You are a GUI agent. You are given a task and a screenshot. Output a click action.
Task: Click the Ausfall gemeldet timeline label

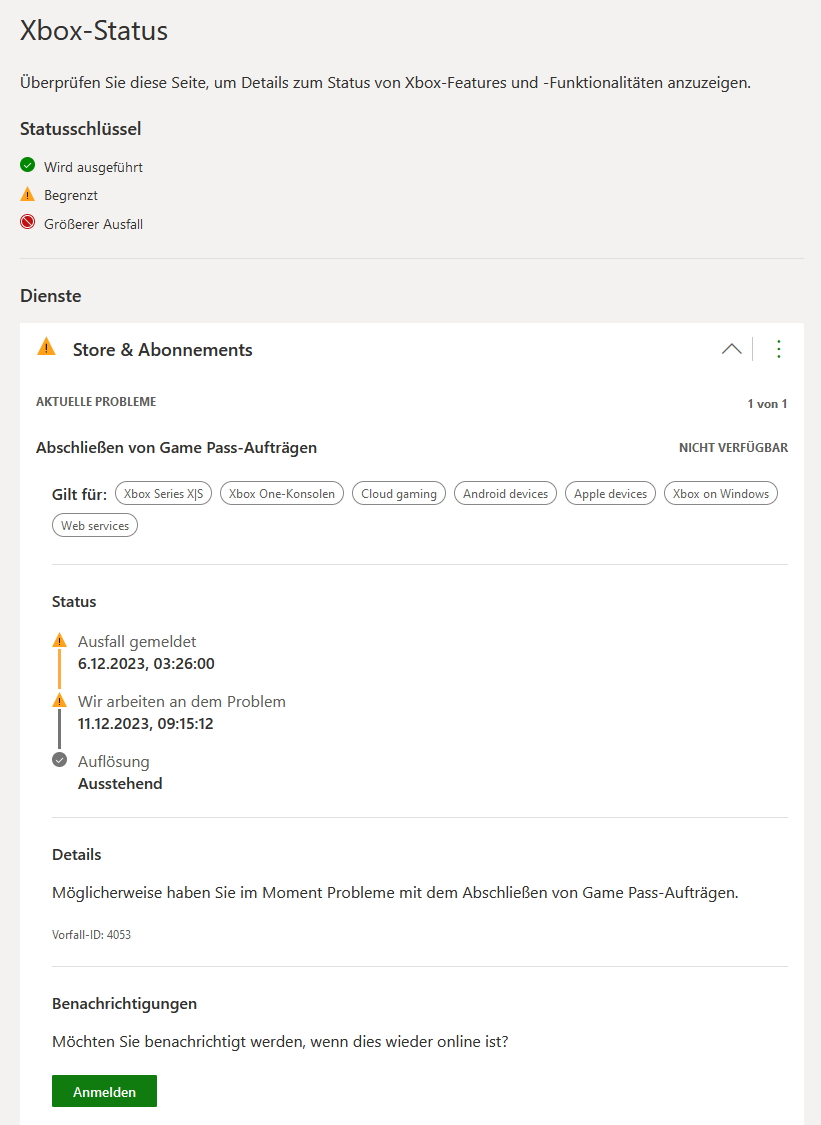pos(137,641)
